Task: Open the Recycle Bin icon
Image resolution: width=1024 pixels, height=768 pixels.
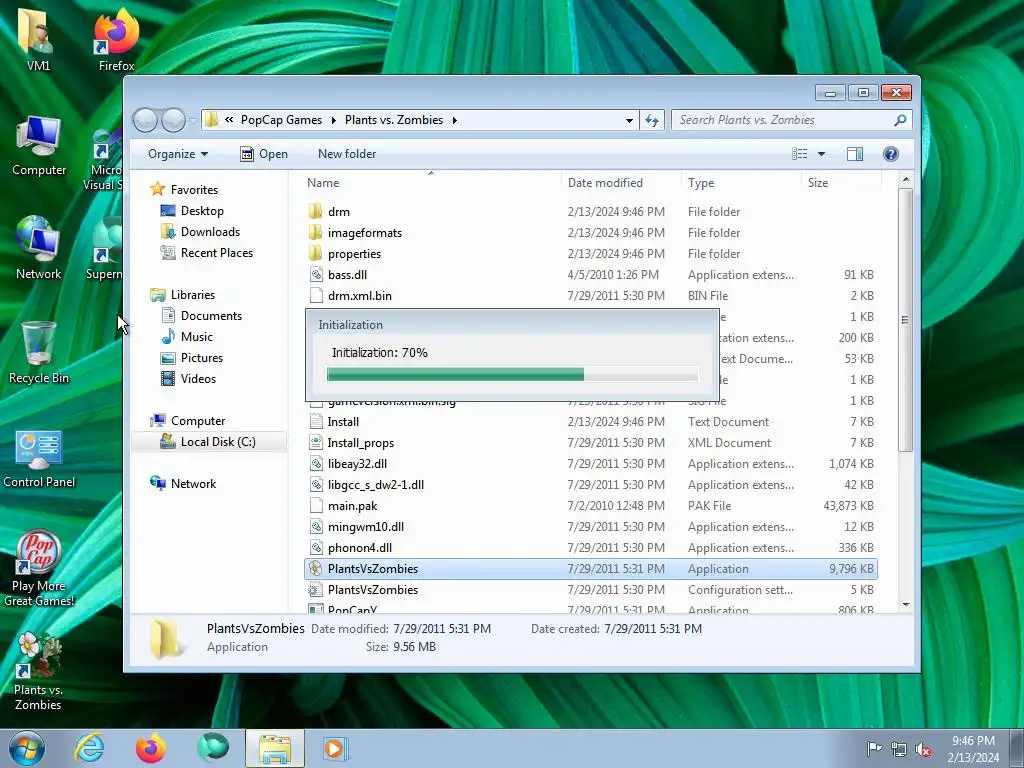Action: pyautogui.click(x=39, y=353)
